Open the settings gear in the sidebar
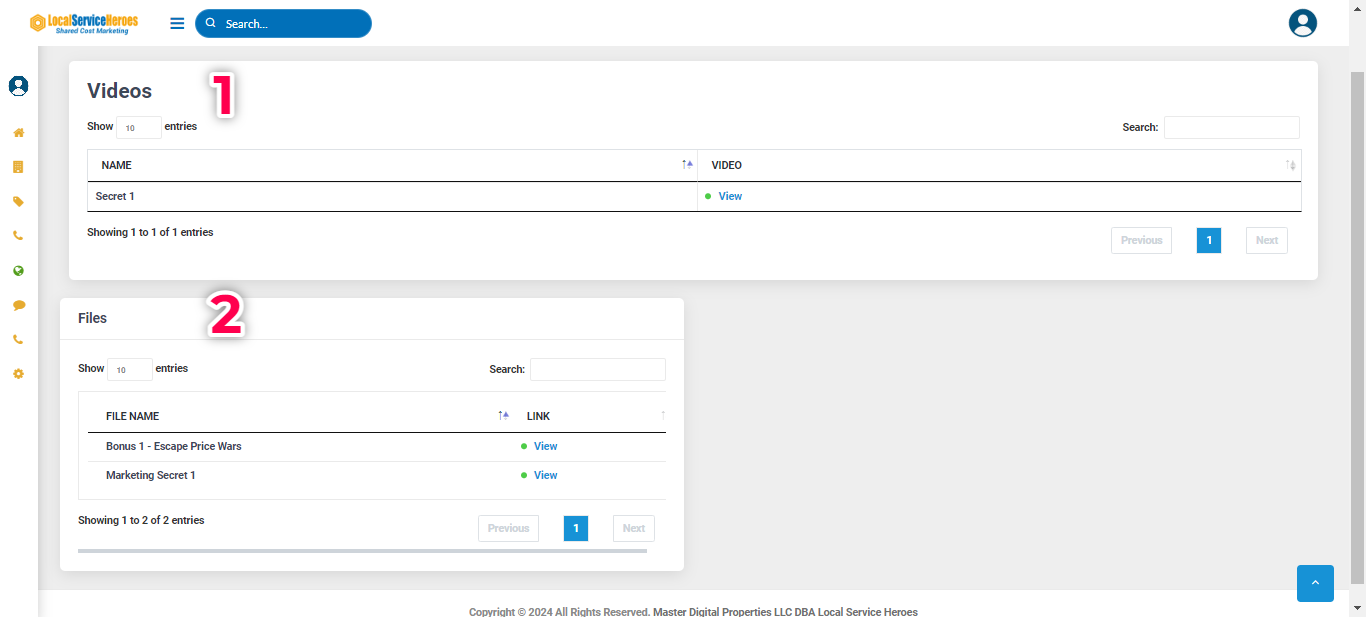The height and width of the screenshot is (617, 1366). [18, 374]
